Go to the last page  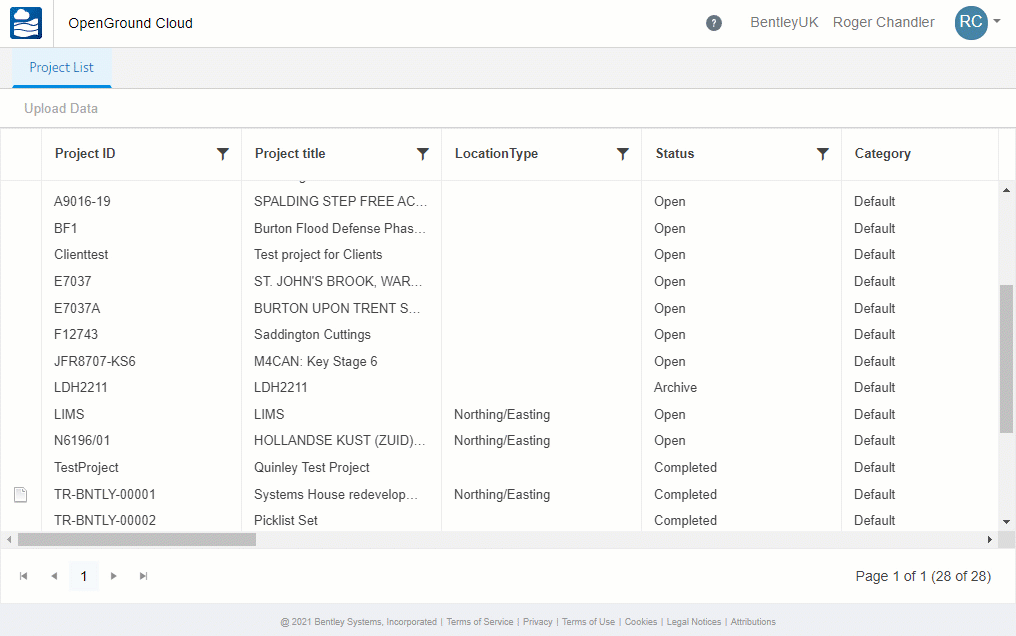[x=143, y=576]
